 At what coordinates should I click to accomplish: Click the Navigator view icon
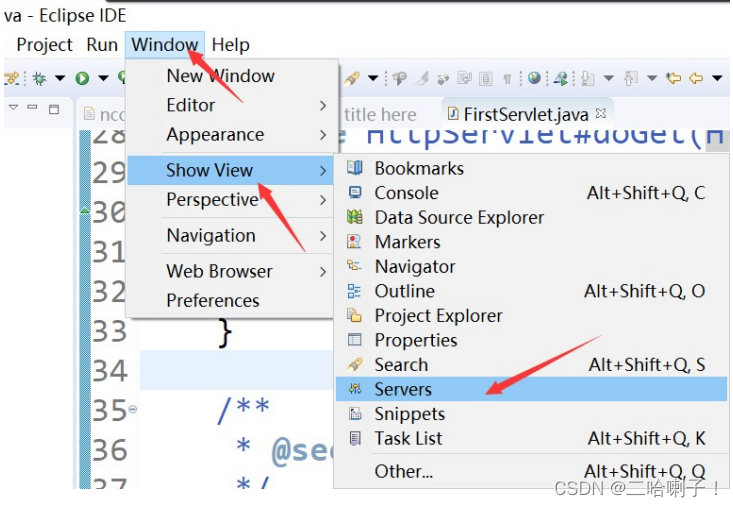coord(354,266)
